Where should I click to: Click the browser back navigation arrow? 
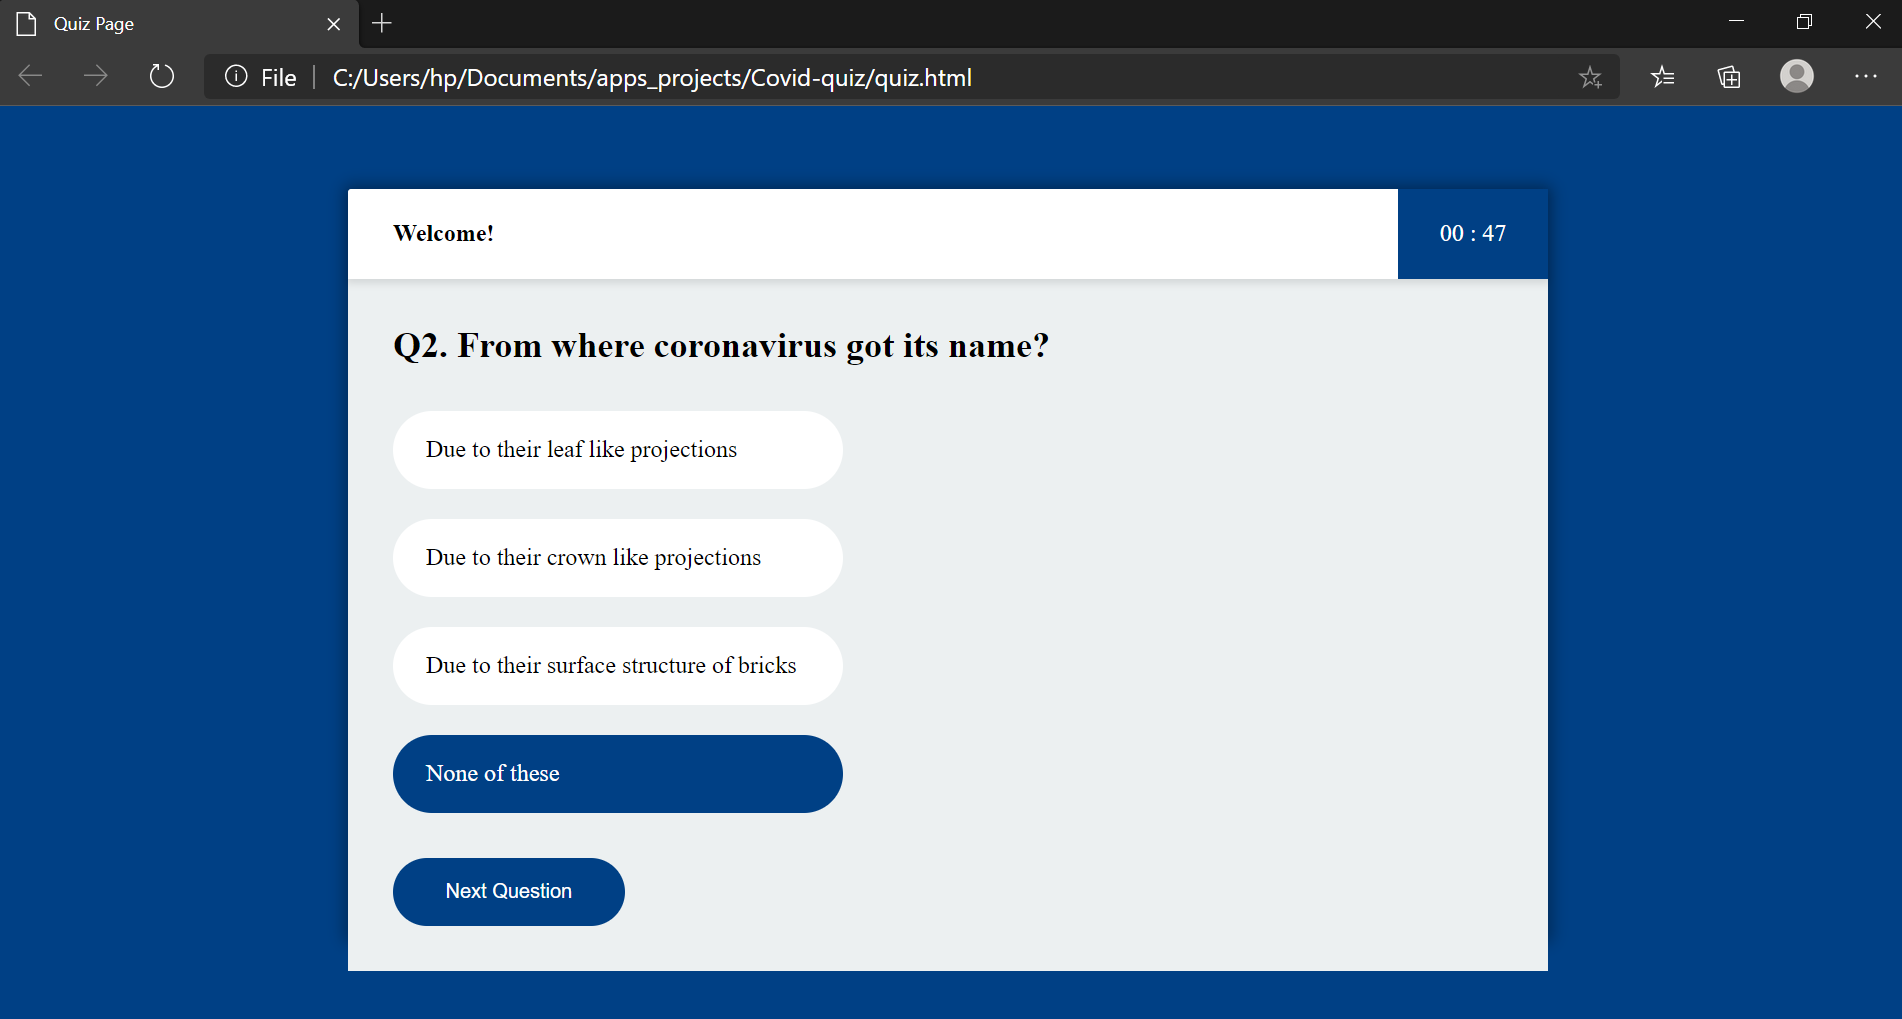point(30,76)
